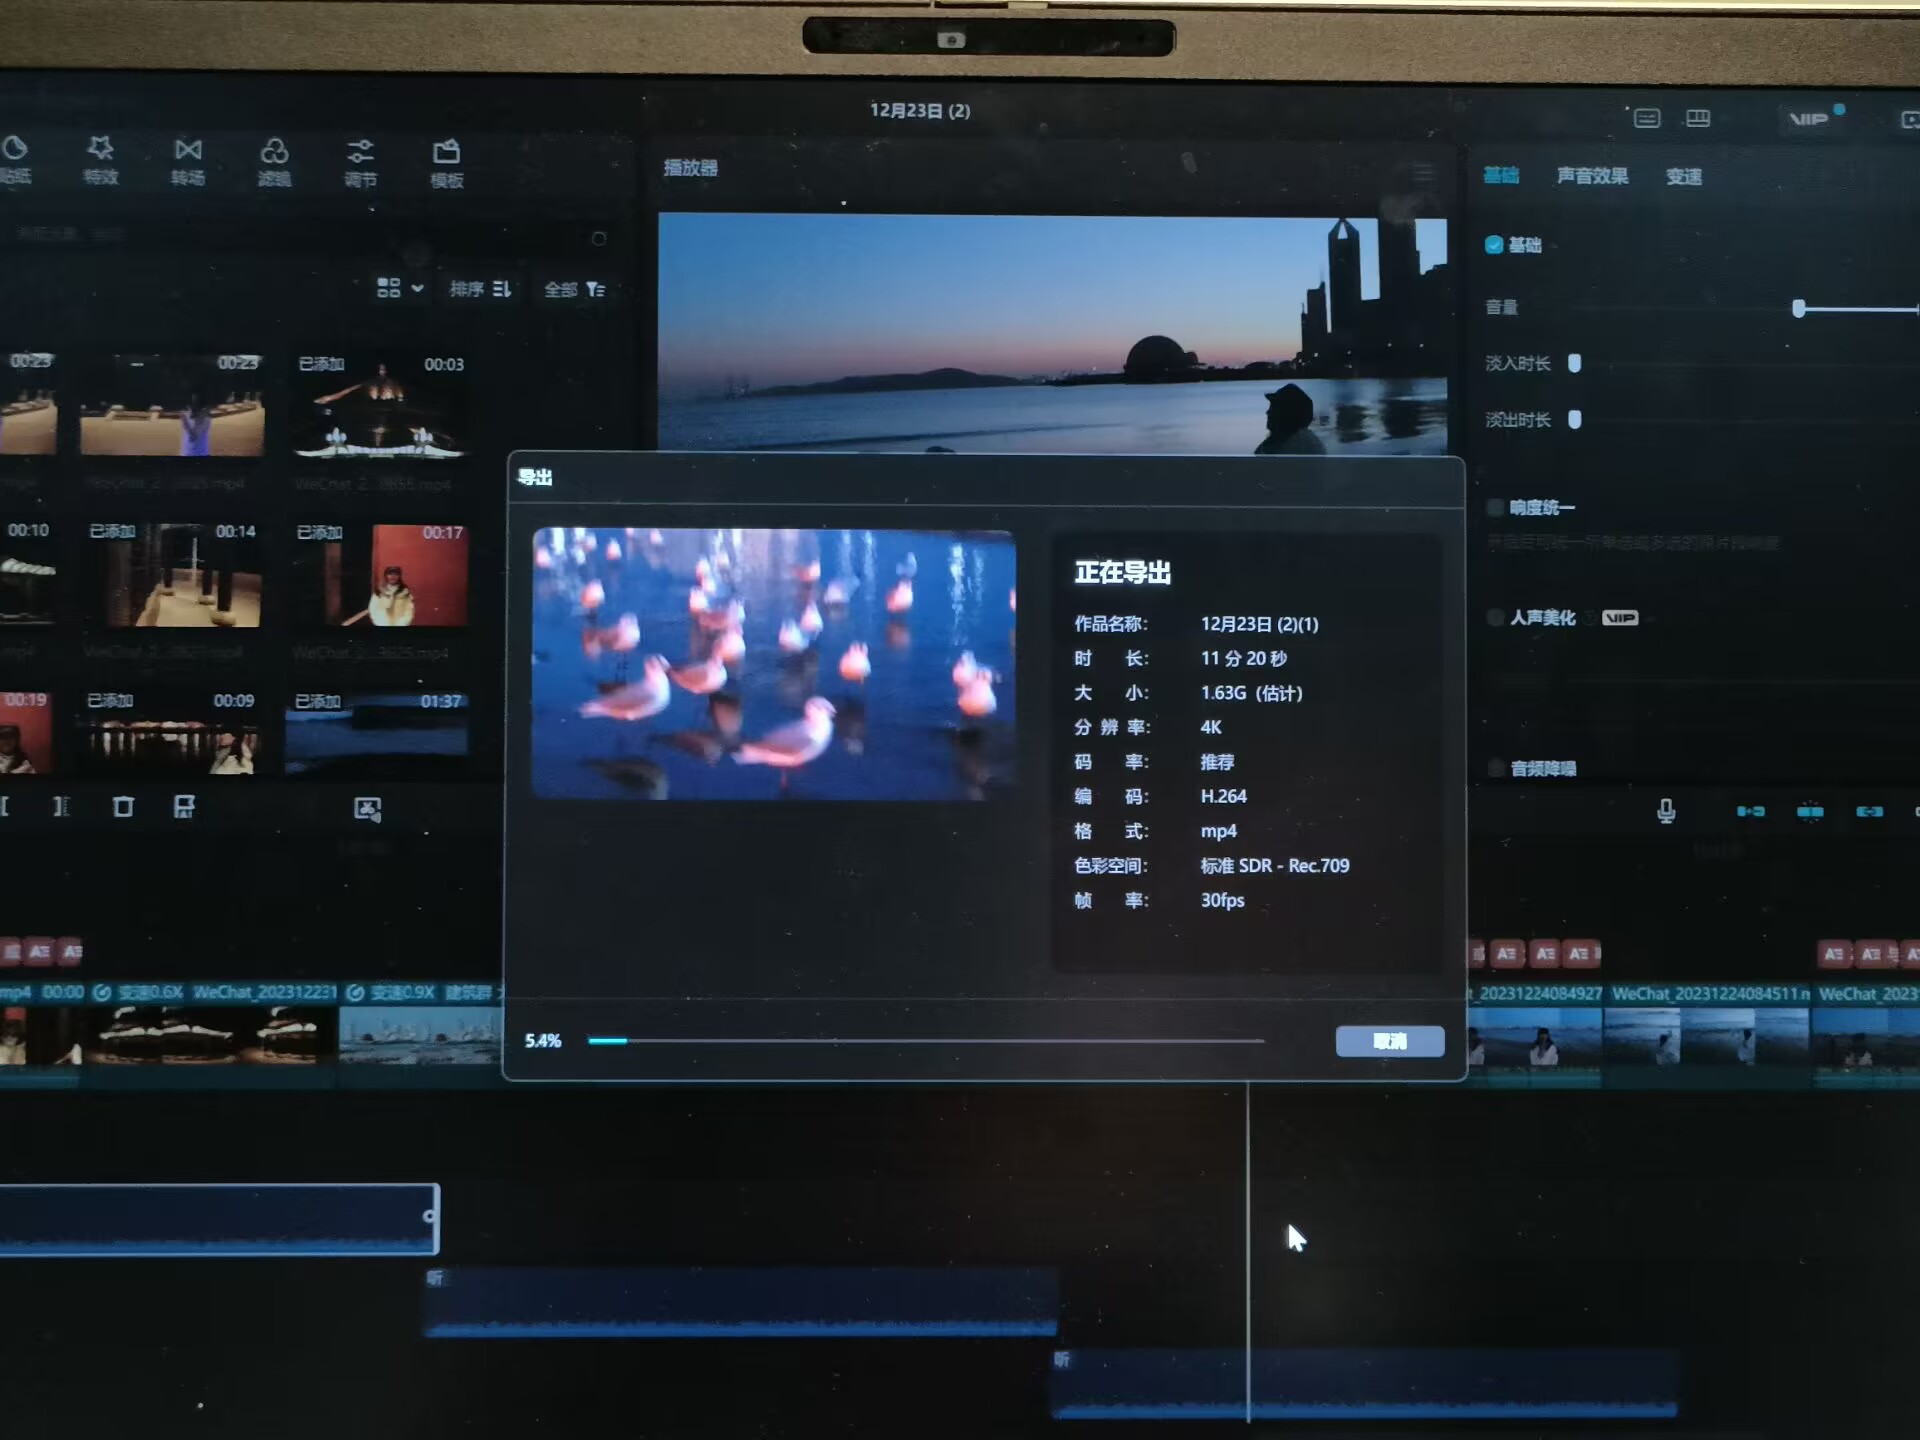The image size is (1920, 1440).
Task: Open the 排序 sort dropdown
Action: 480,289
